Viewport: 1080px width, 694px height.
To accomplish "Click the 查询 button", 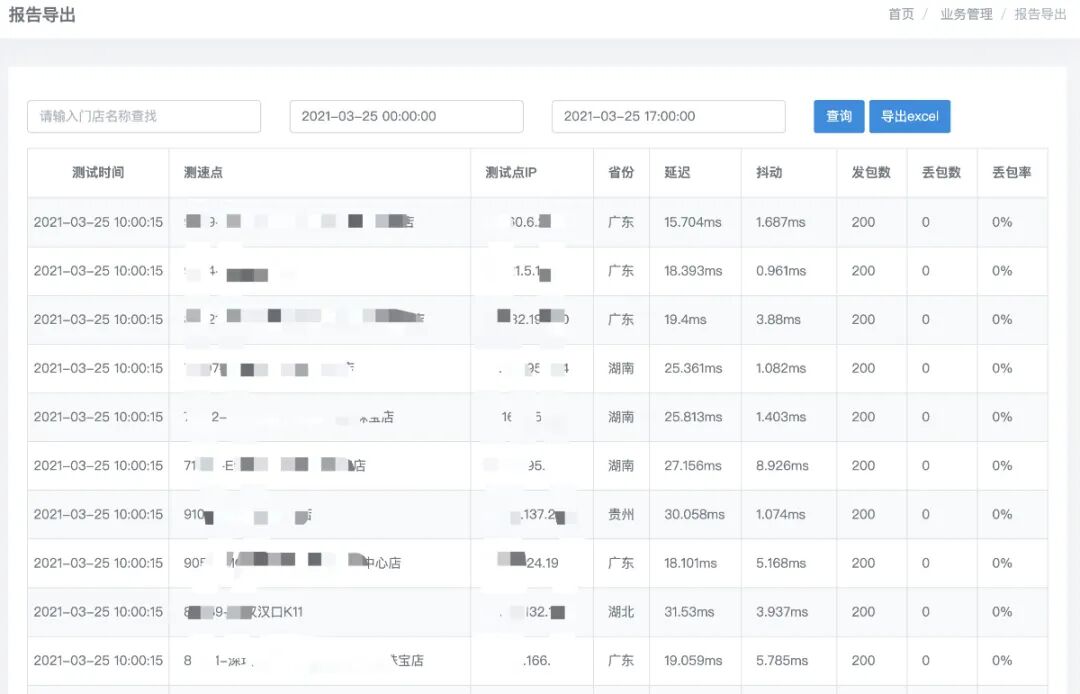I will 839,116.
